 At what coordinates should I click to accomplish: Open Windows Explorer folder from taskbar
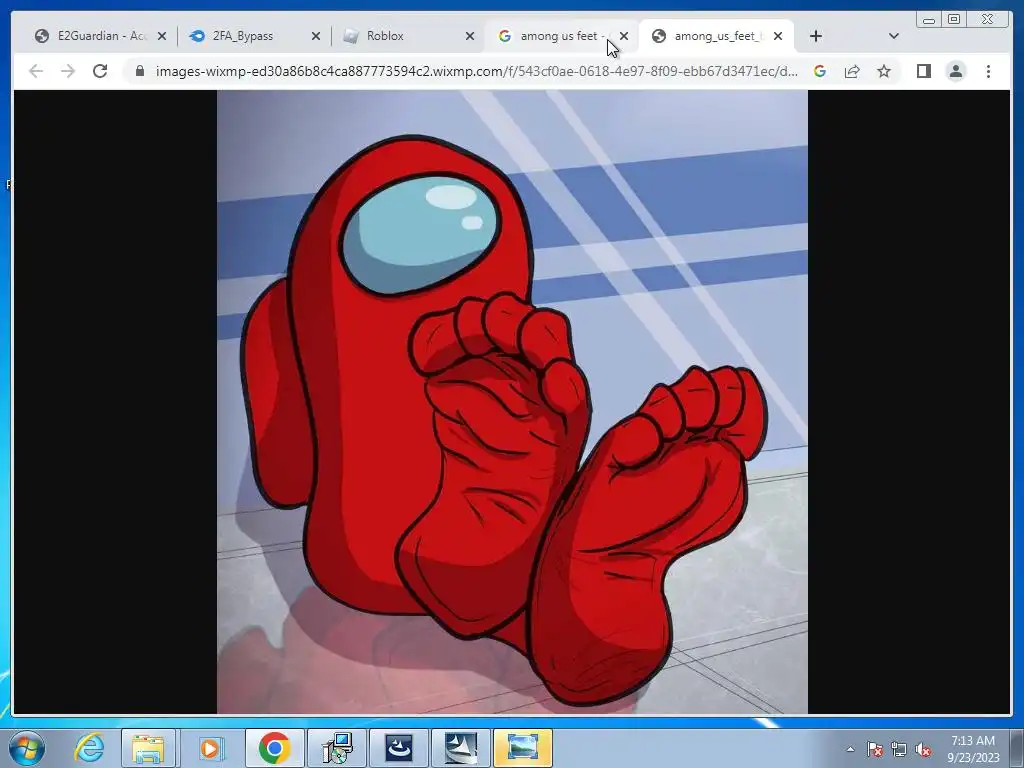point(148,748)
